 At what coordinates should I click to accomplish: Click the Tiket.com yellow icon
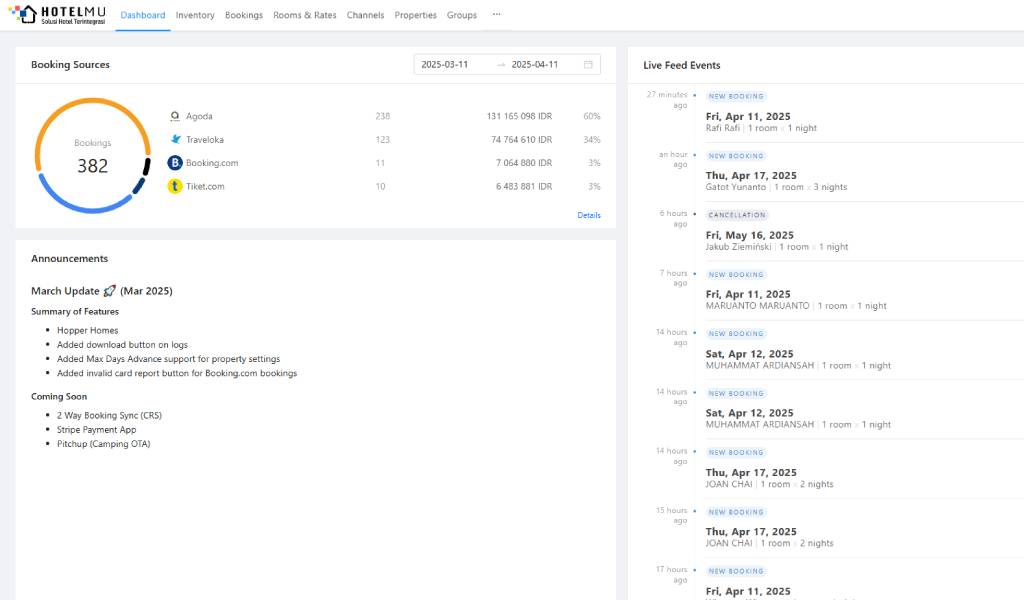click(175, 186)
